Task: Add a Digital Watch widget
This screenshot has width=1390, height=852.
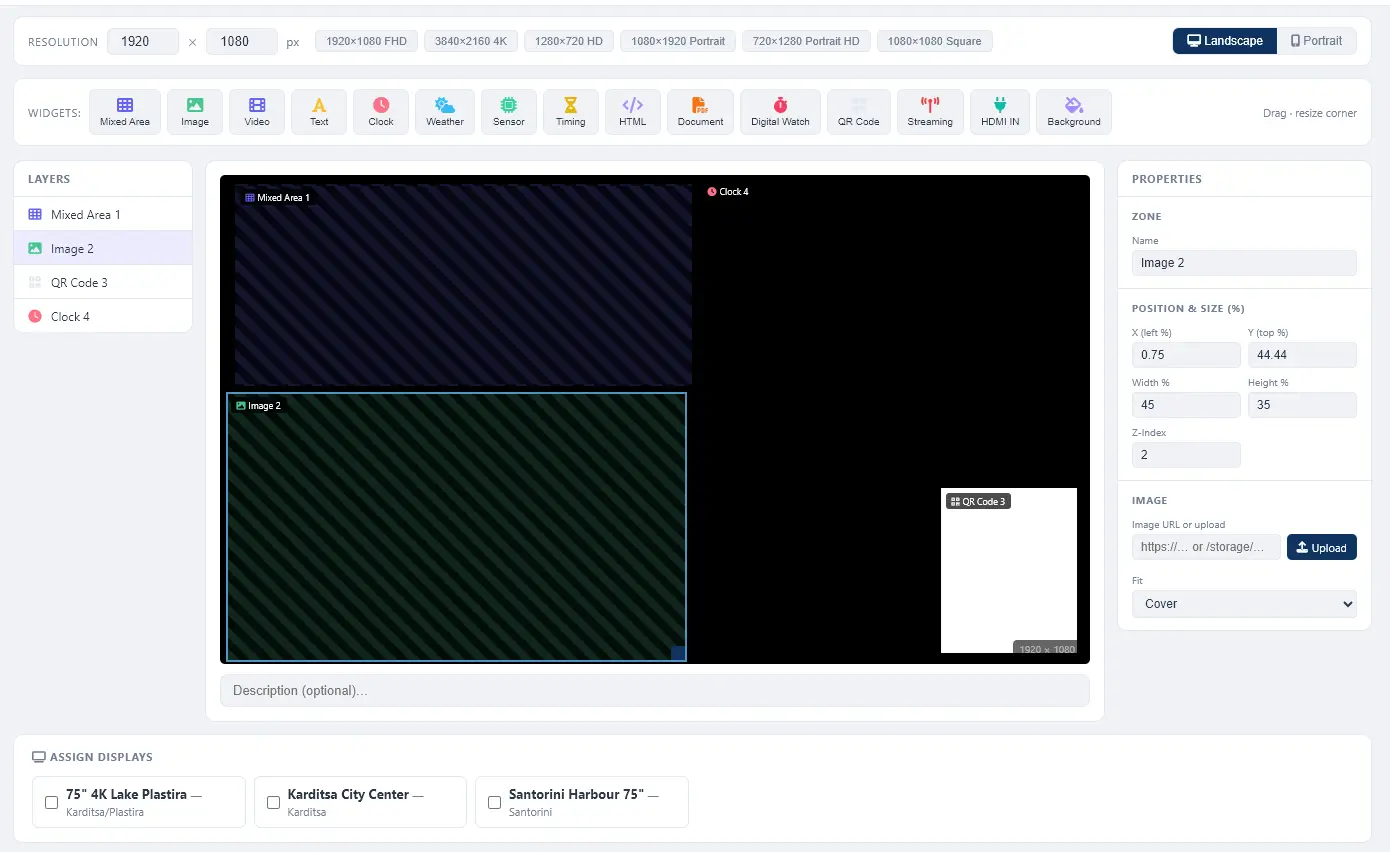Action: pos(780,111)
